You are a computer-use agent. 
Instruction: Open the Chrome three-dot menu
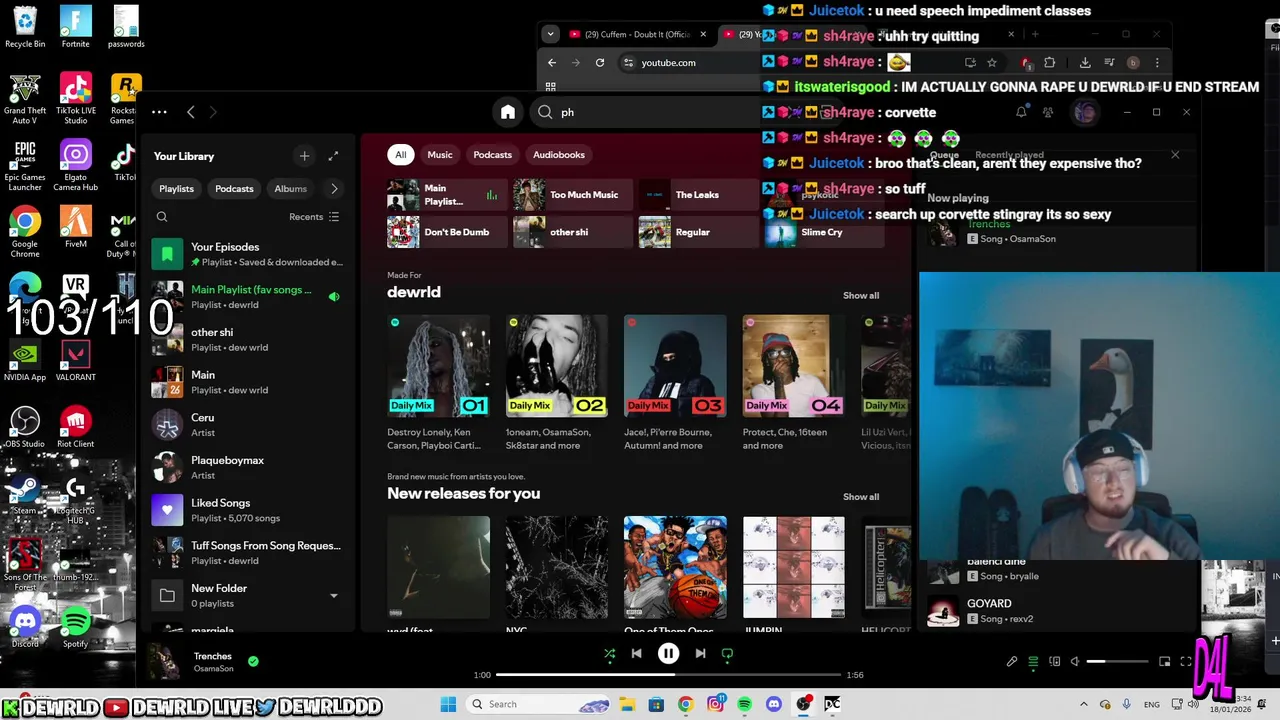tap(1157, 62)
